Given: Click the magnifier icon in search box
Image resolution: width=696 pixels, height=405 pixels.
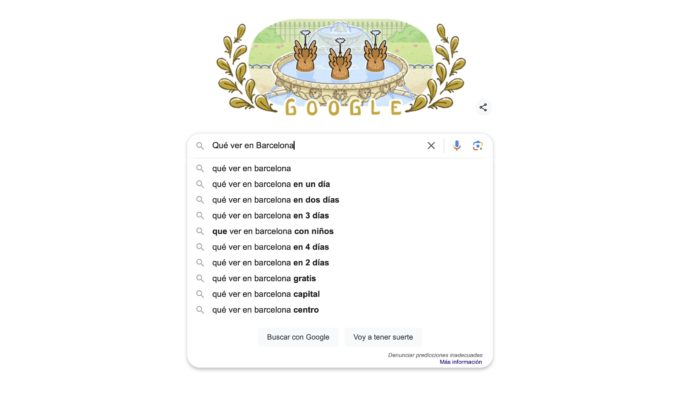Looking at the screenshot, I should pos(200,146).
